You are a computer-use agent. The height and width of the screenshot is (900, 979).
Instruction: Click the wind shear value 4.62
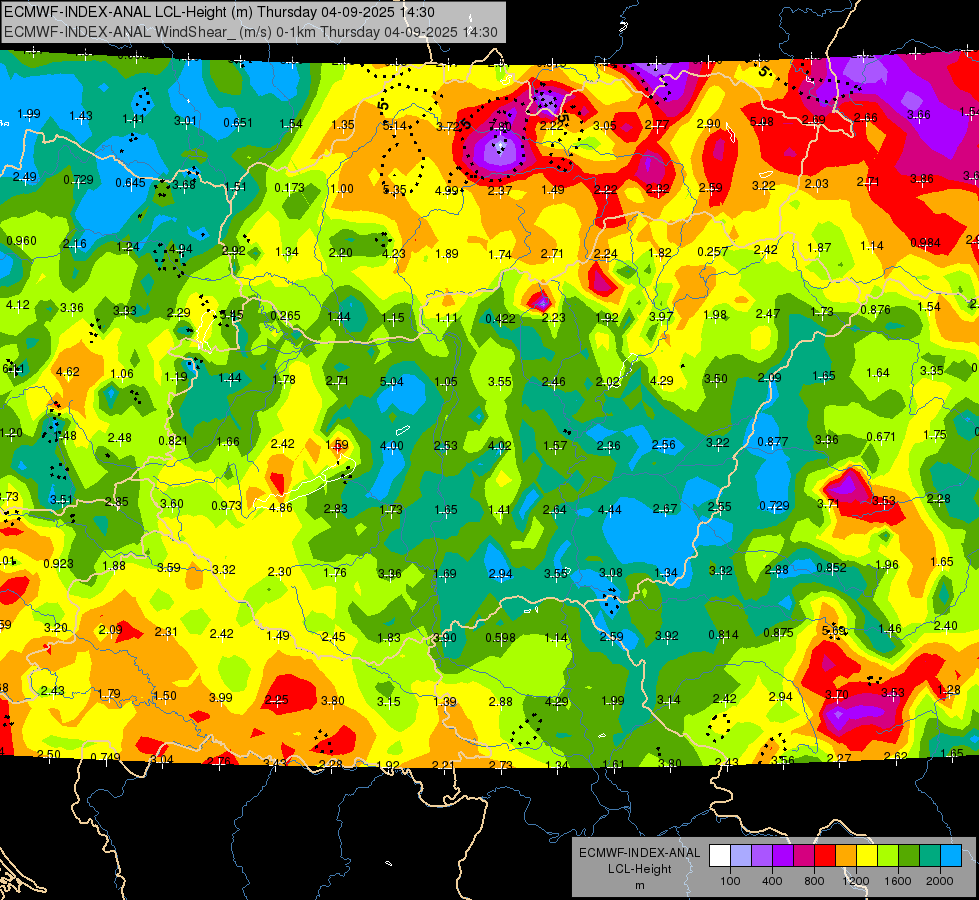tap(67, 372)
